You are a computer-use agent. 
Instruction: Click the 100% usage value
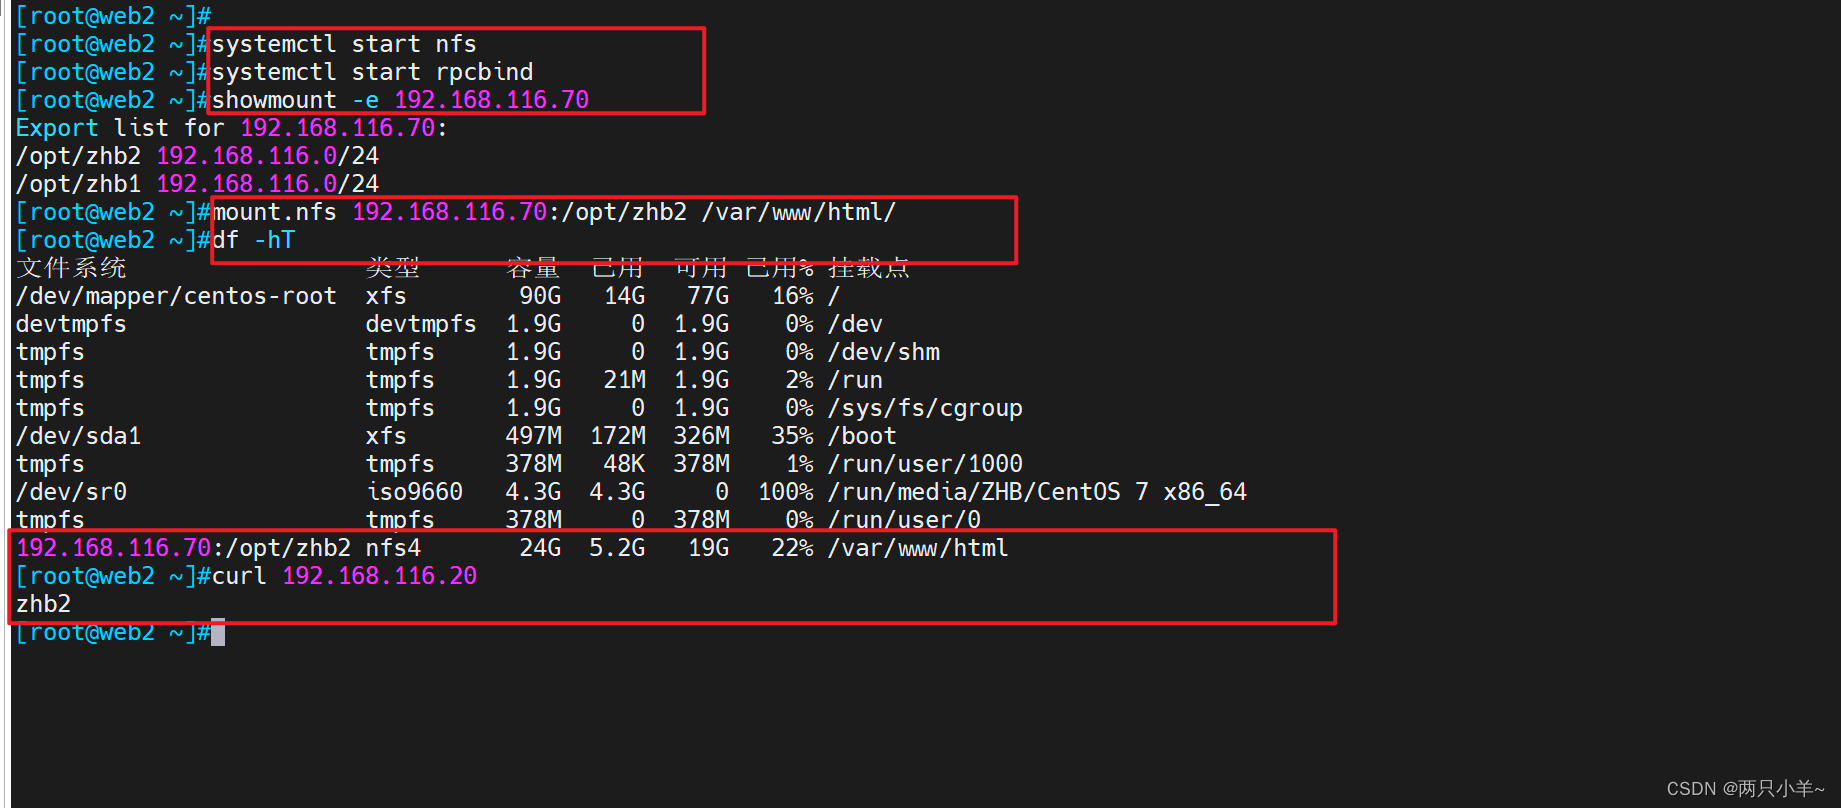(x=785, y=492)
